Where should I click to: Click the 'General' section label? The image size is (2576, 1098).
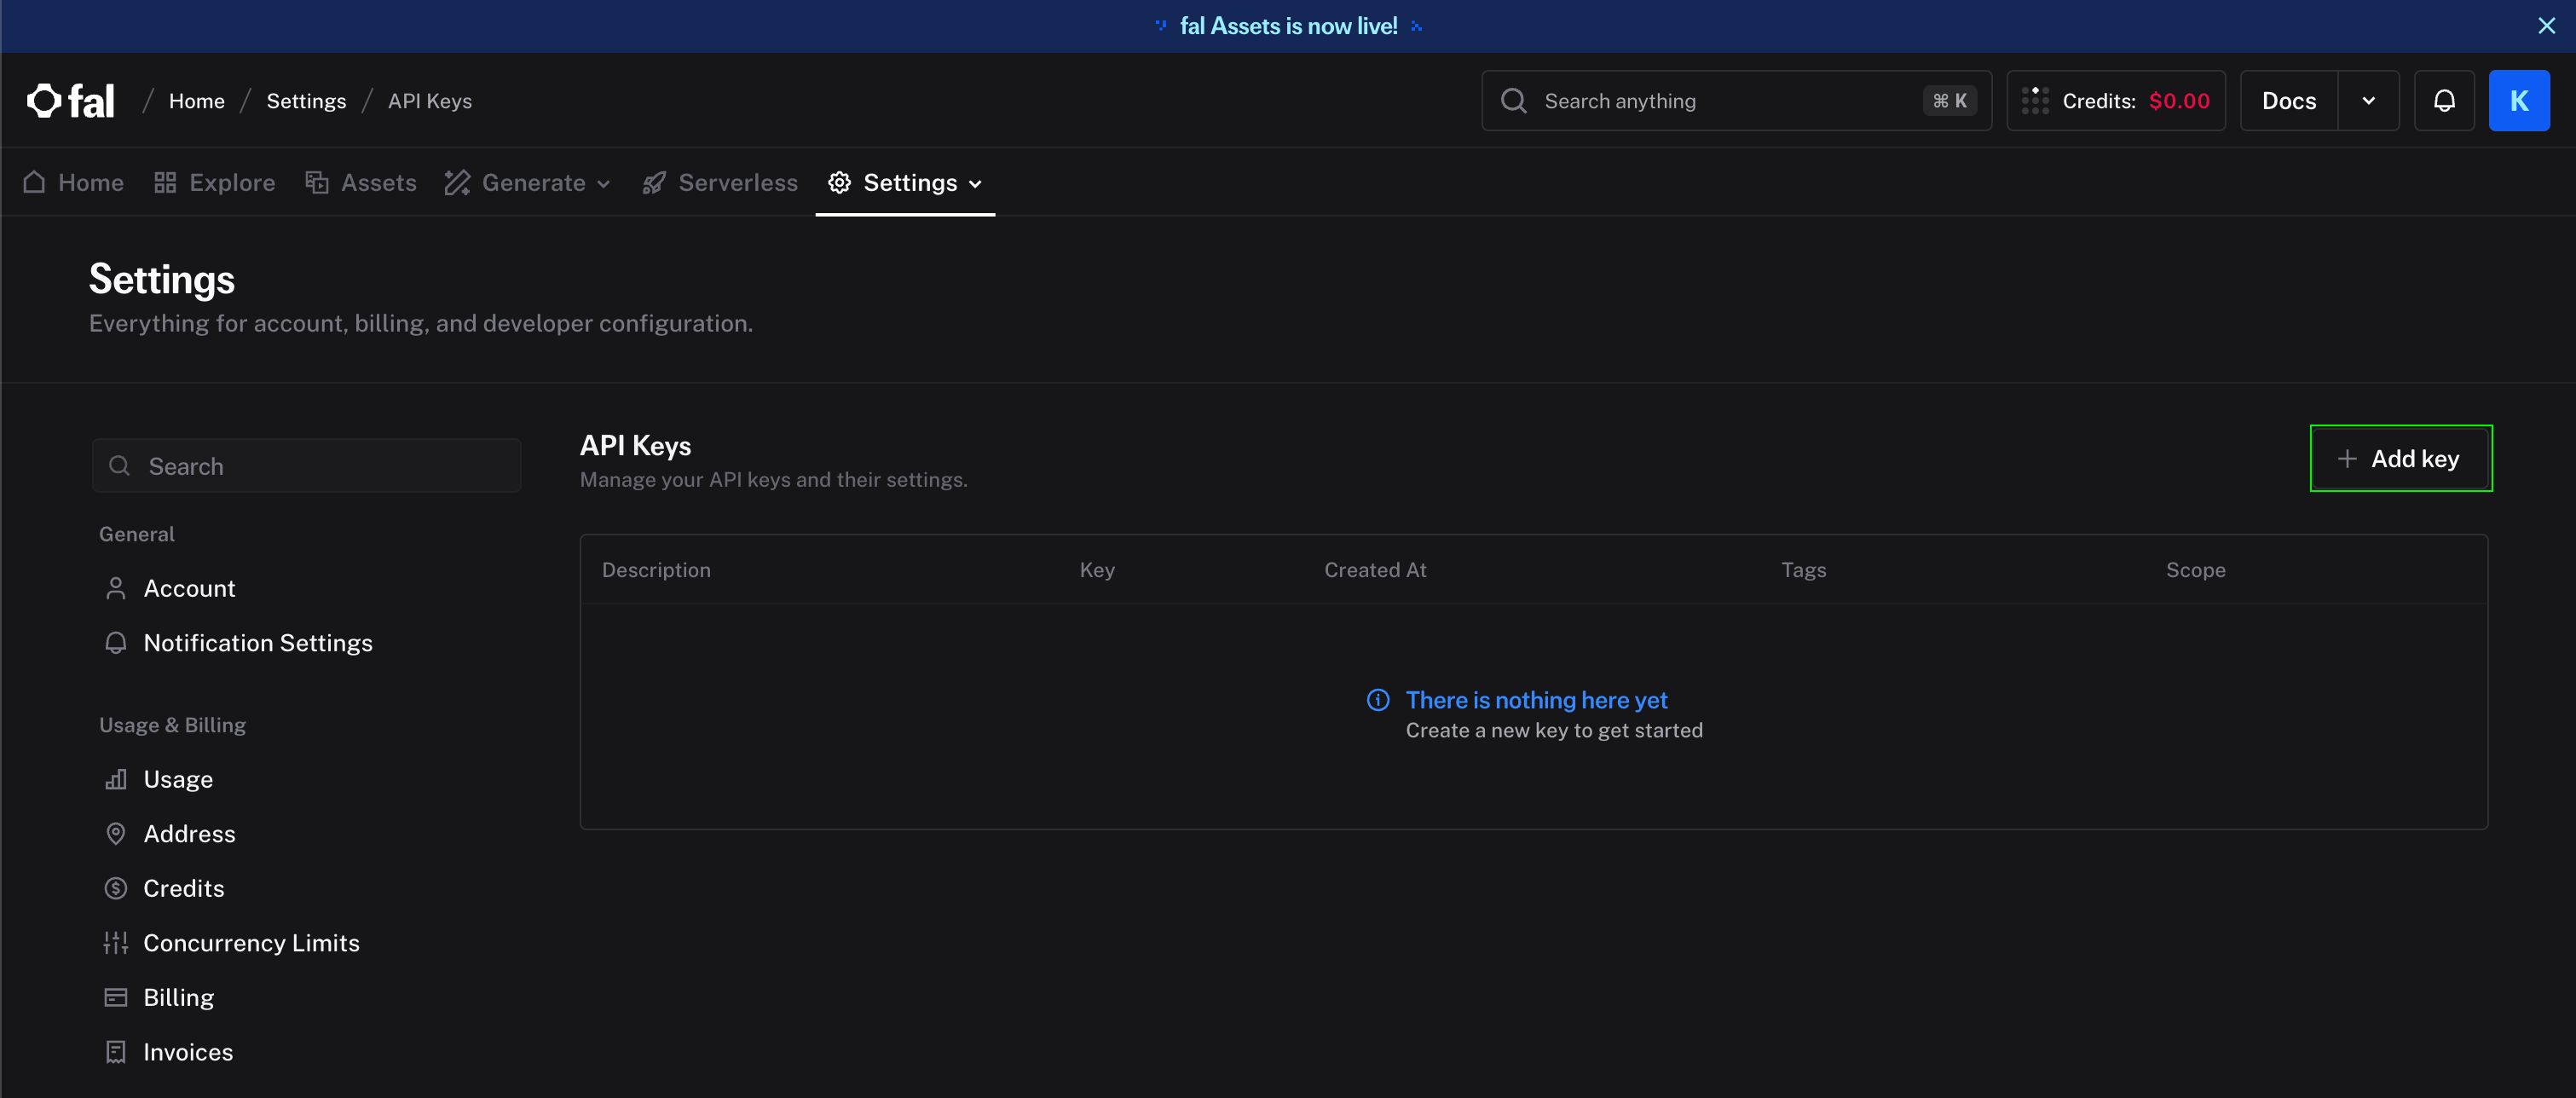click(137, 534)
